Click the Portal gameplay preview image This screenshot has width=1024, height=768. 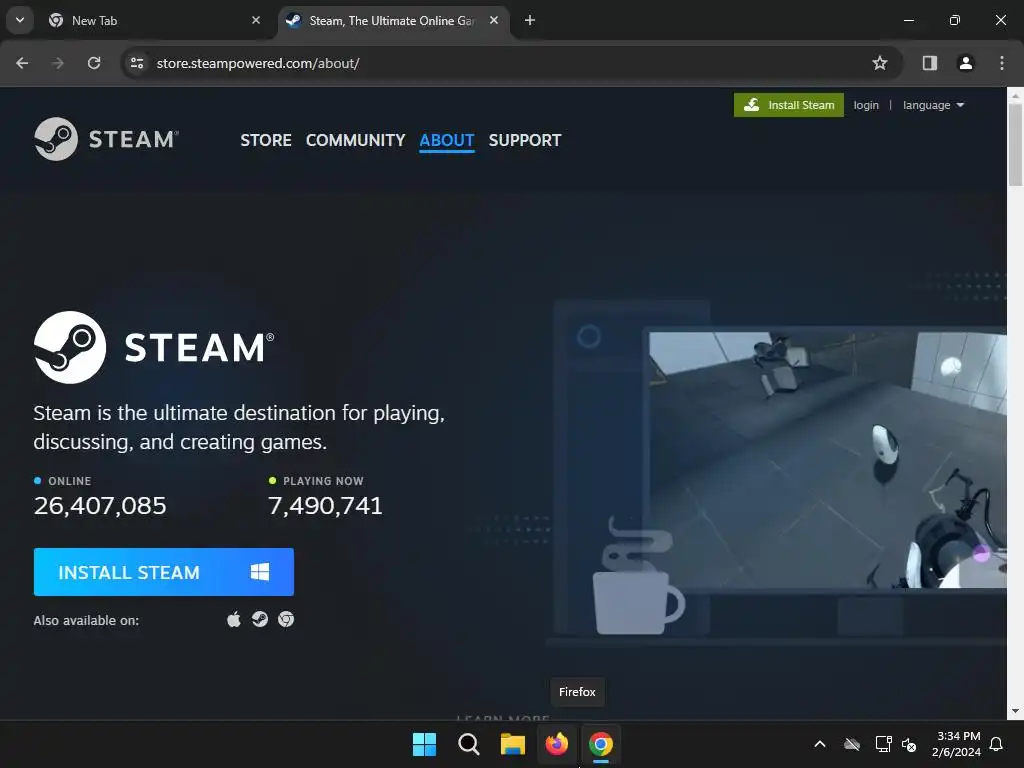827,460
